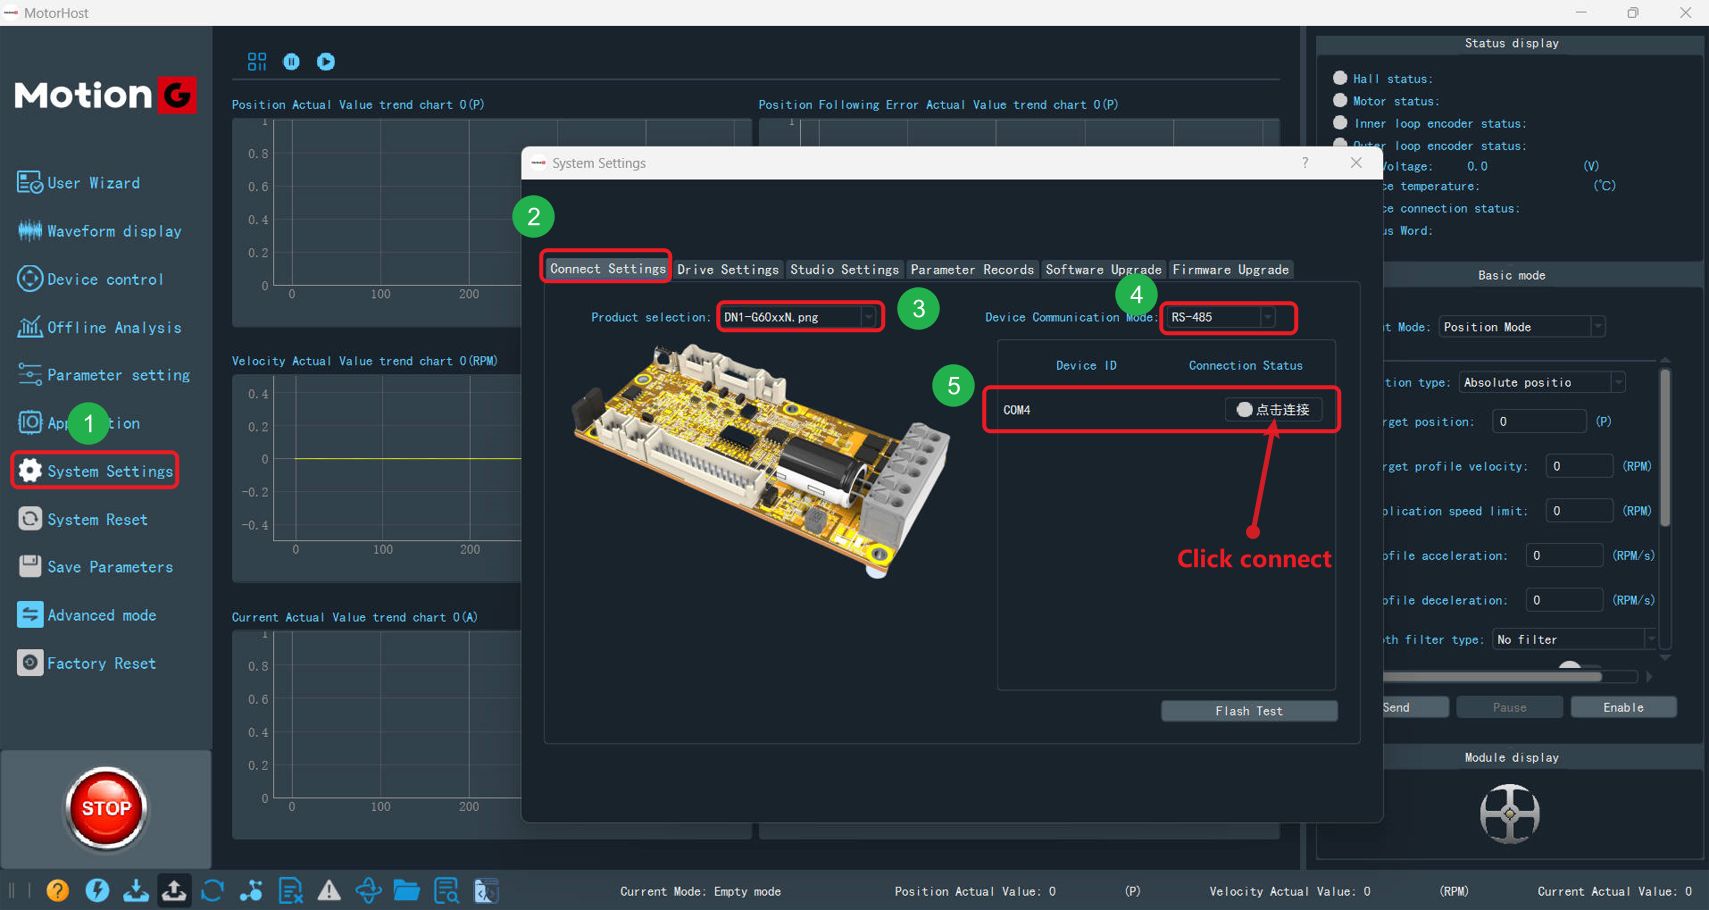Choose System Reset in the sidebar
The width and height of the screenshot is (1709, 910).
[x=82, y=519]
